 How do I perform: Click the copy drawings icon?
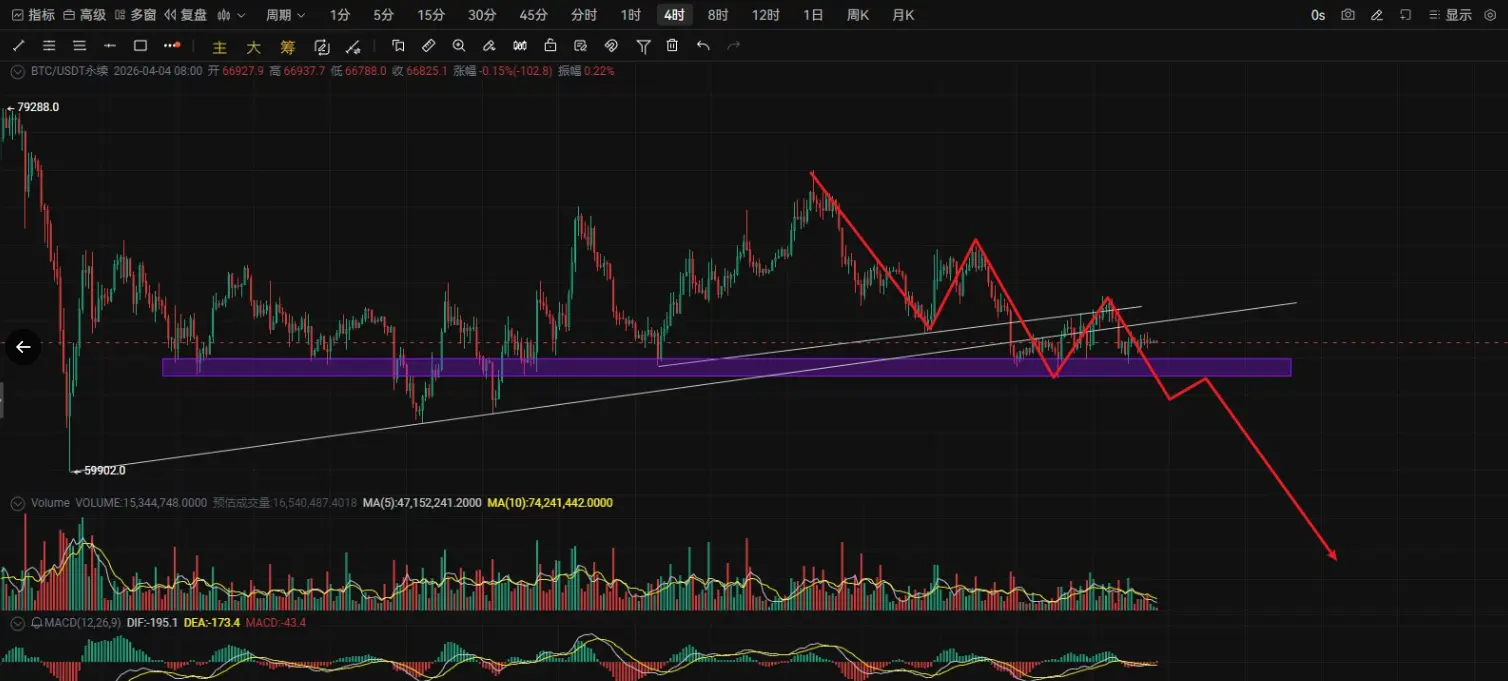[398, 46]
